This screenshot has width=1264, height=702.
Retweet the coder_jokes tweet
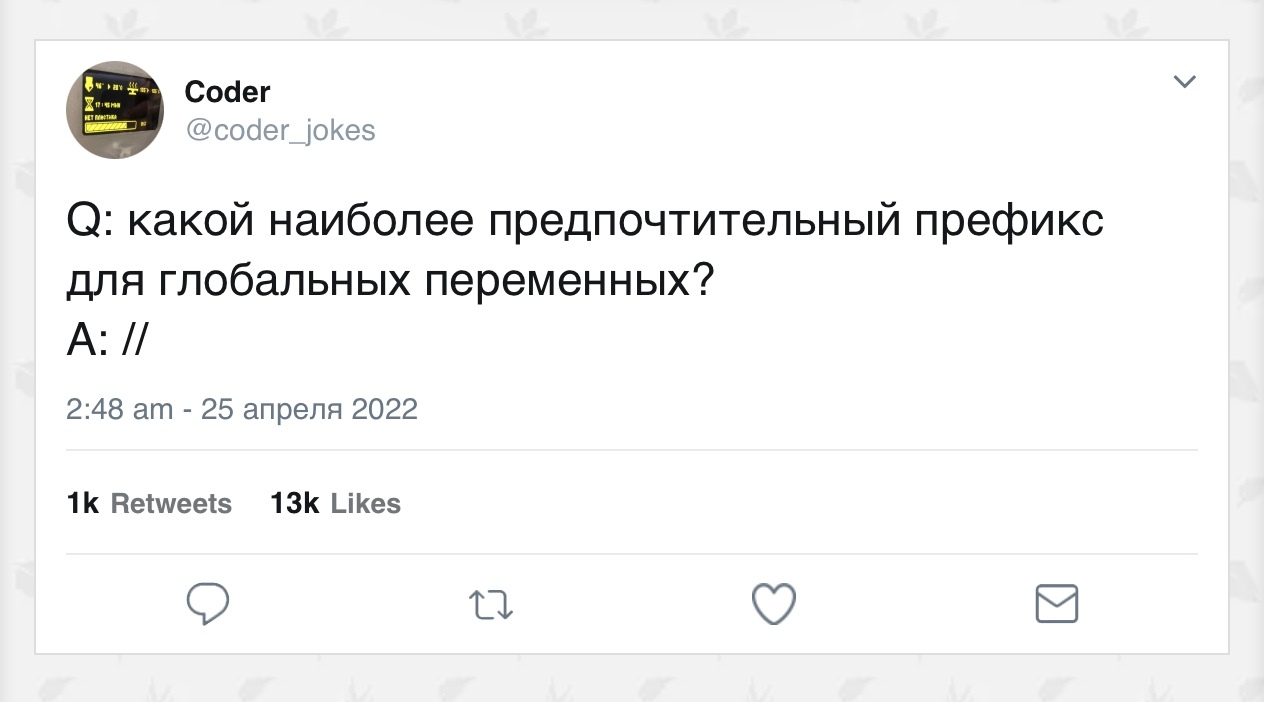coord(491,604)
